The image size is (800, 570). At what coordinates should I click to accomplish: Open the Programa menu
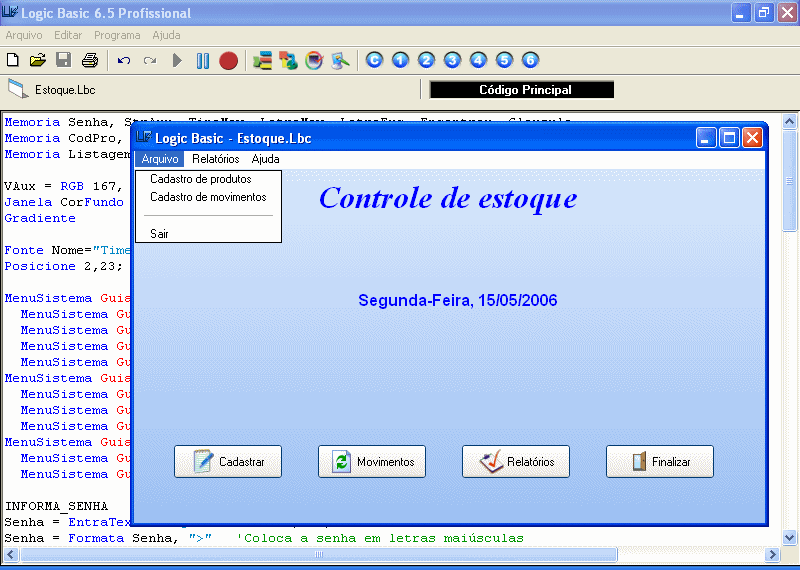pyautogui.click(x=117, y=35)
